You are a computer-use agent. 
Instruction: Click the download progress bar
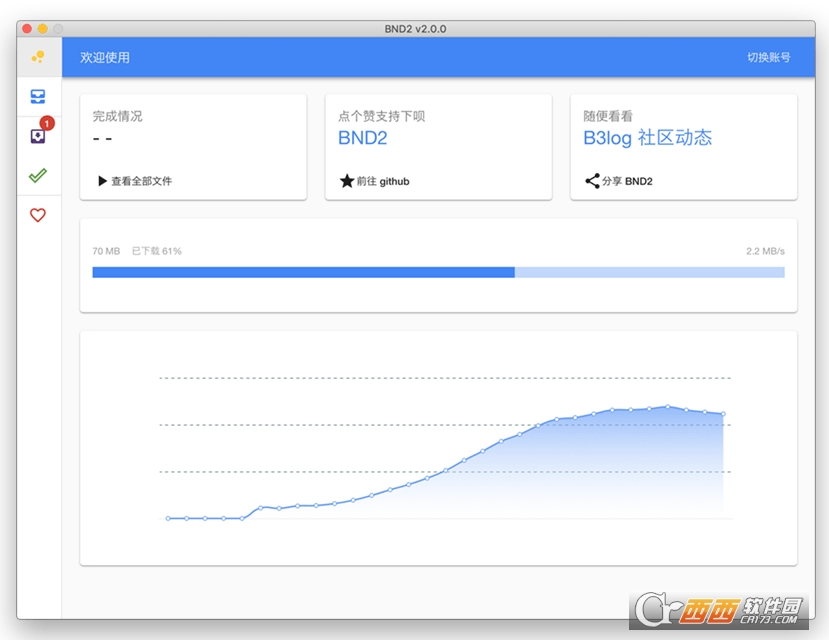pyautogui.click(x=438, y=272)
